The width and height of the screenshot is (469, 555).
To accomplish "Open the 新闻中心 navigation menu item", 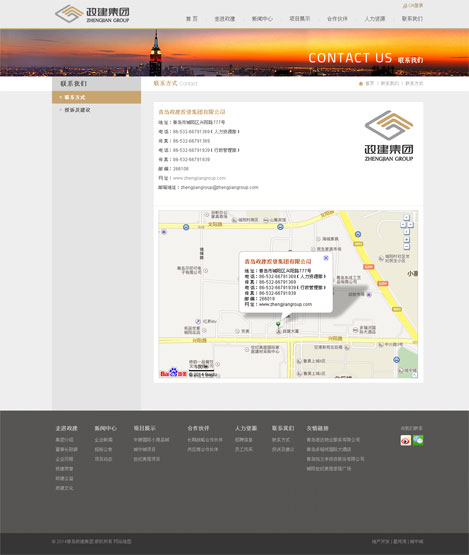I will pos(262,19).
